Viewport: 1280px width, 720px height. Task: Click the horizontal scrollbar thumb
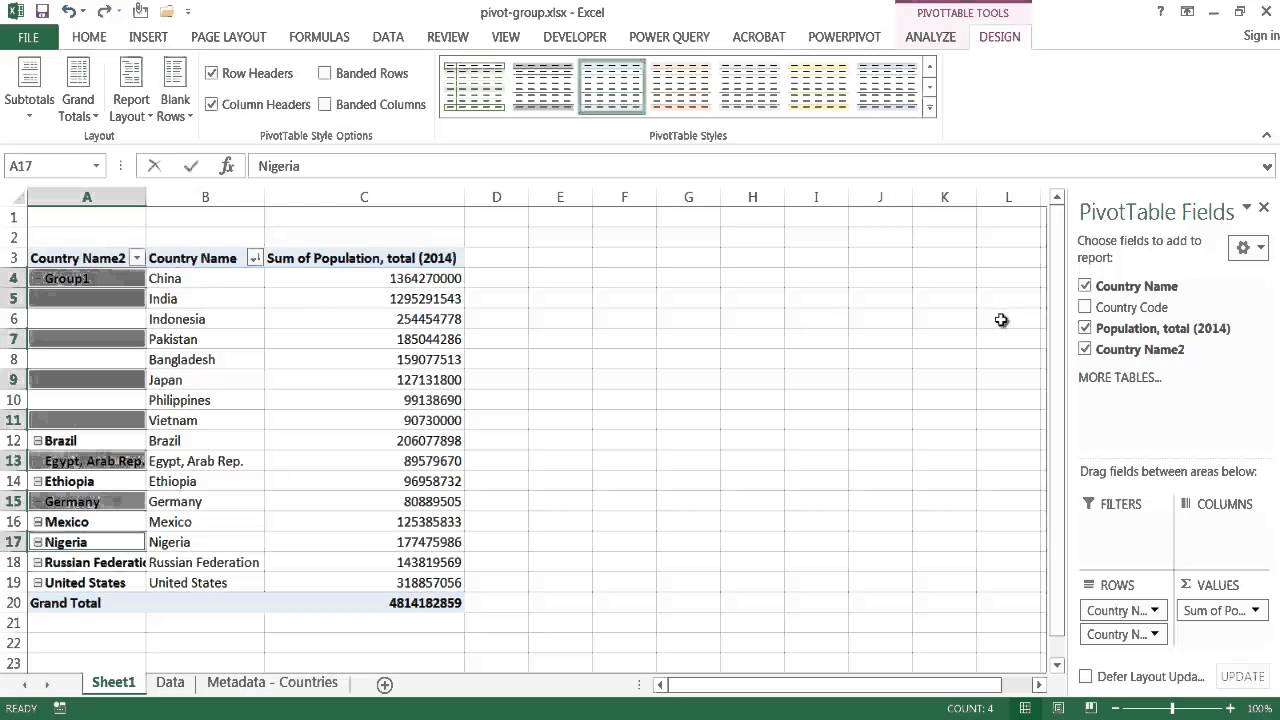[x=834, y=685]
